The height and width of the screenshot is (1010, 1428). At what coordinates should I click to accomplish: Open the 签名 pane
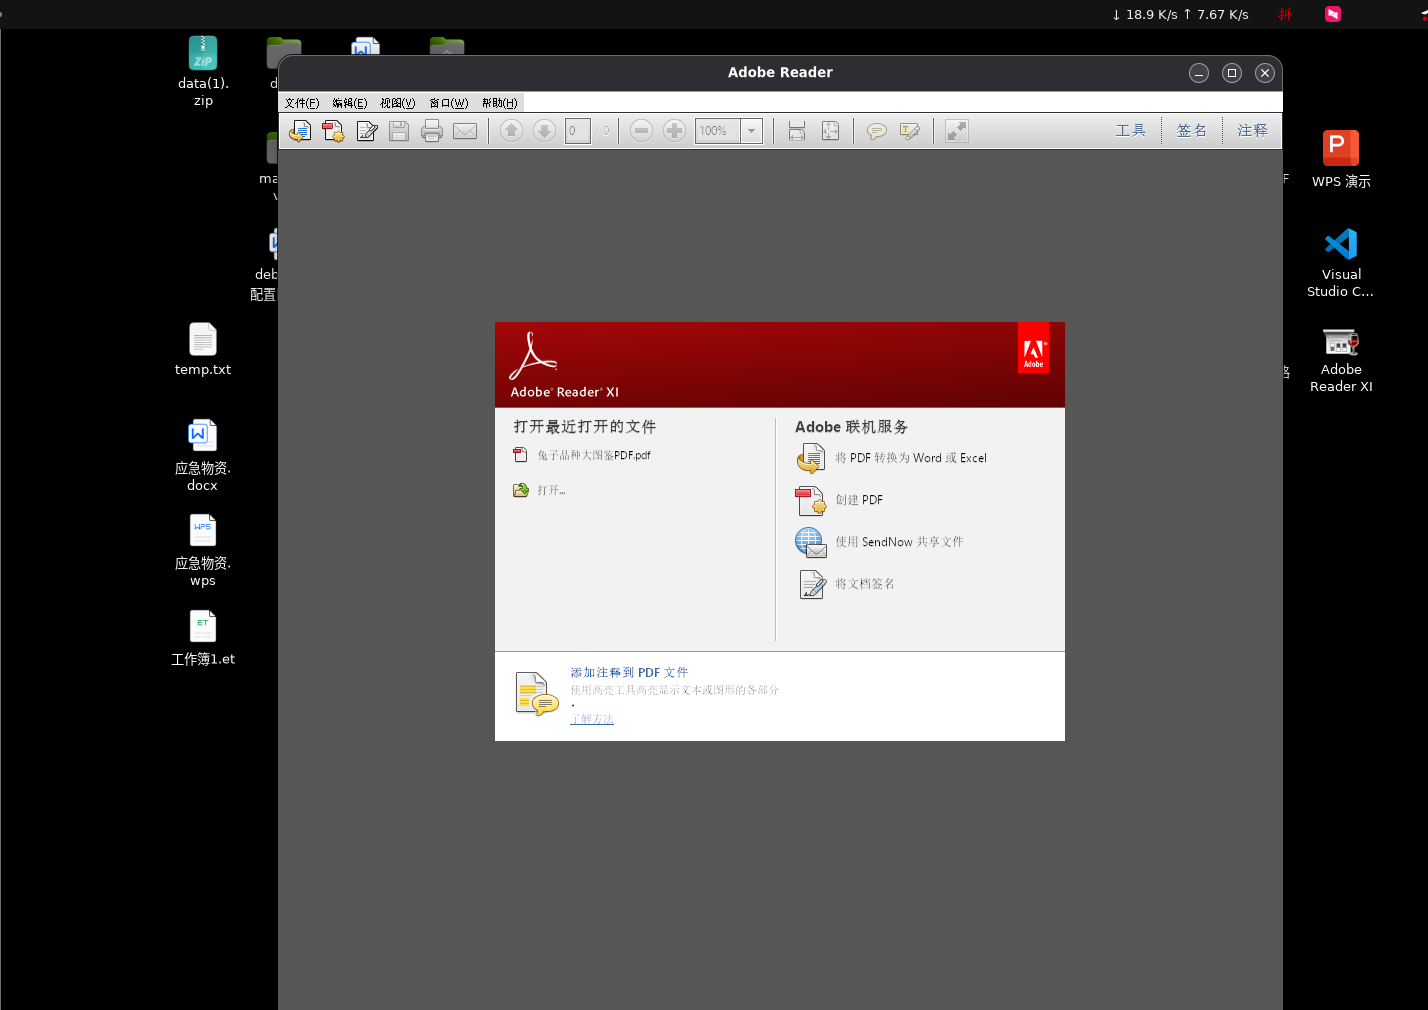[1192, 131]
